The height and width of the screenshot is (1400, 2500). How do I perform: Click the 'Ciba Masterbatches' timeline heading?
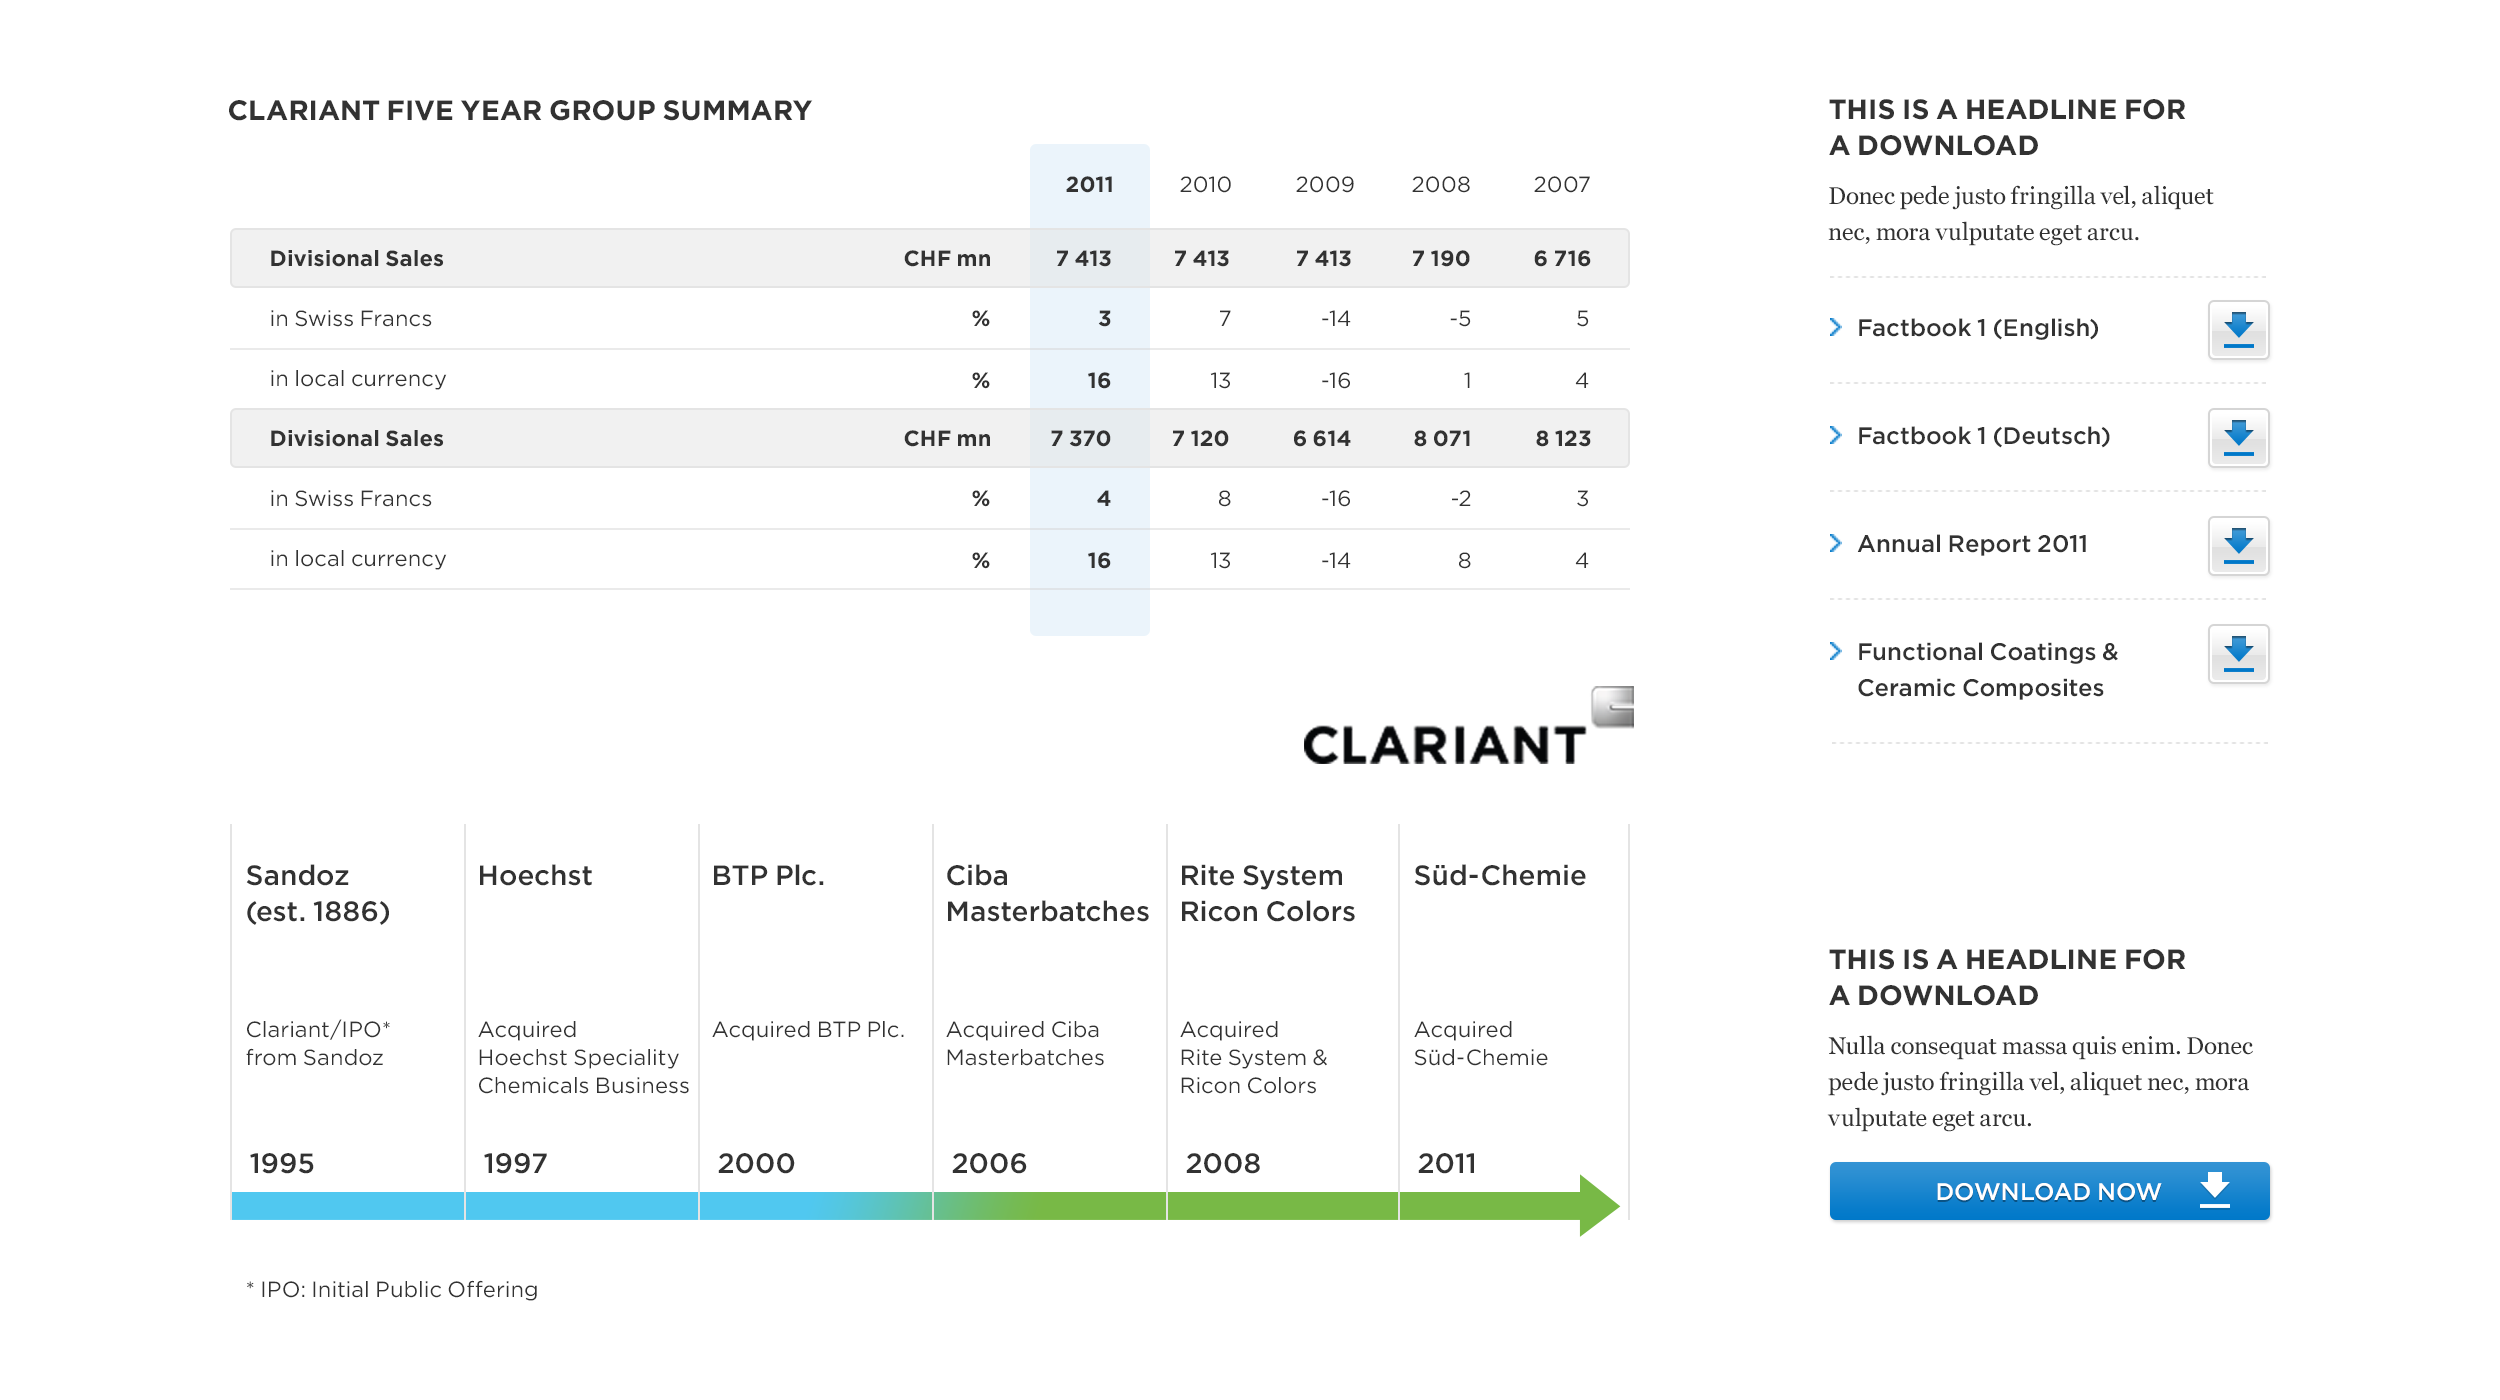[1047, 893]
